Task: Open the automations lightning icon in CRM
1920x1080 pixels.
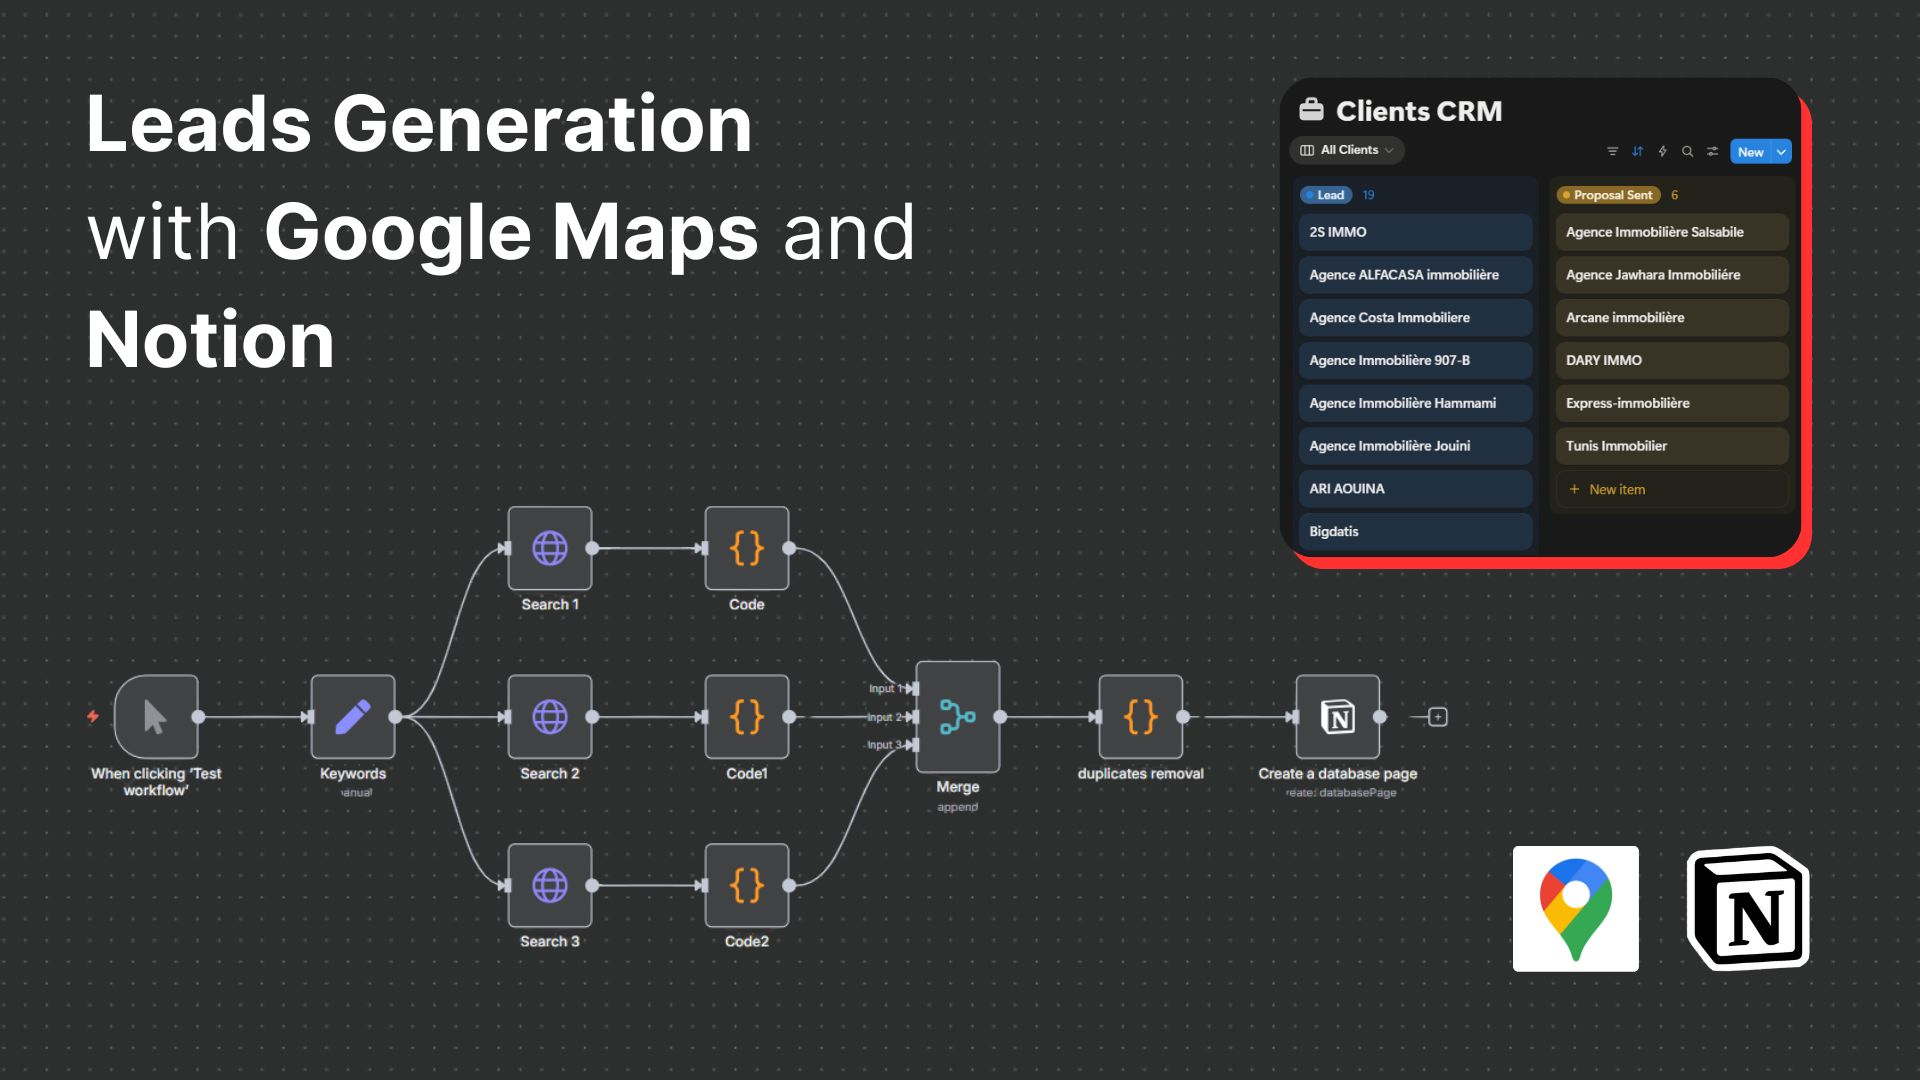Action: tap(1662, 152)
